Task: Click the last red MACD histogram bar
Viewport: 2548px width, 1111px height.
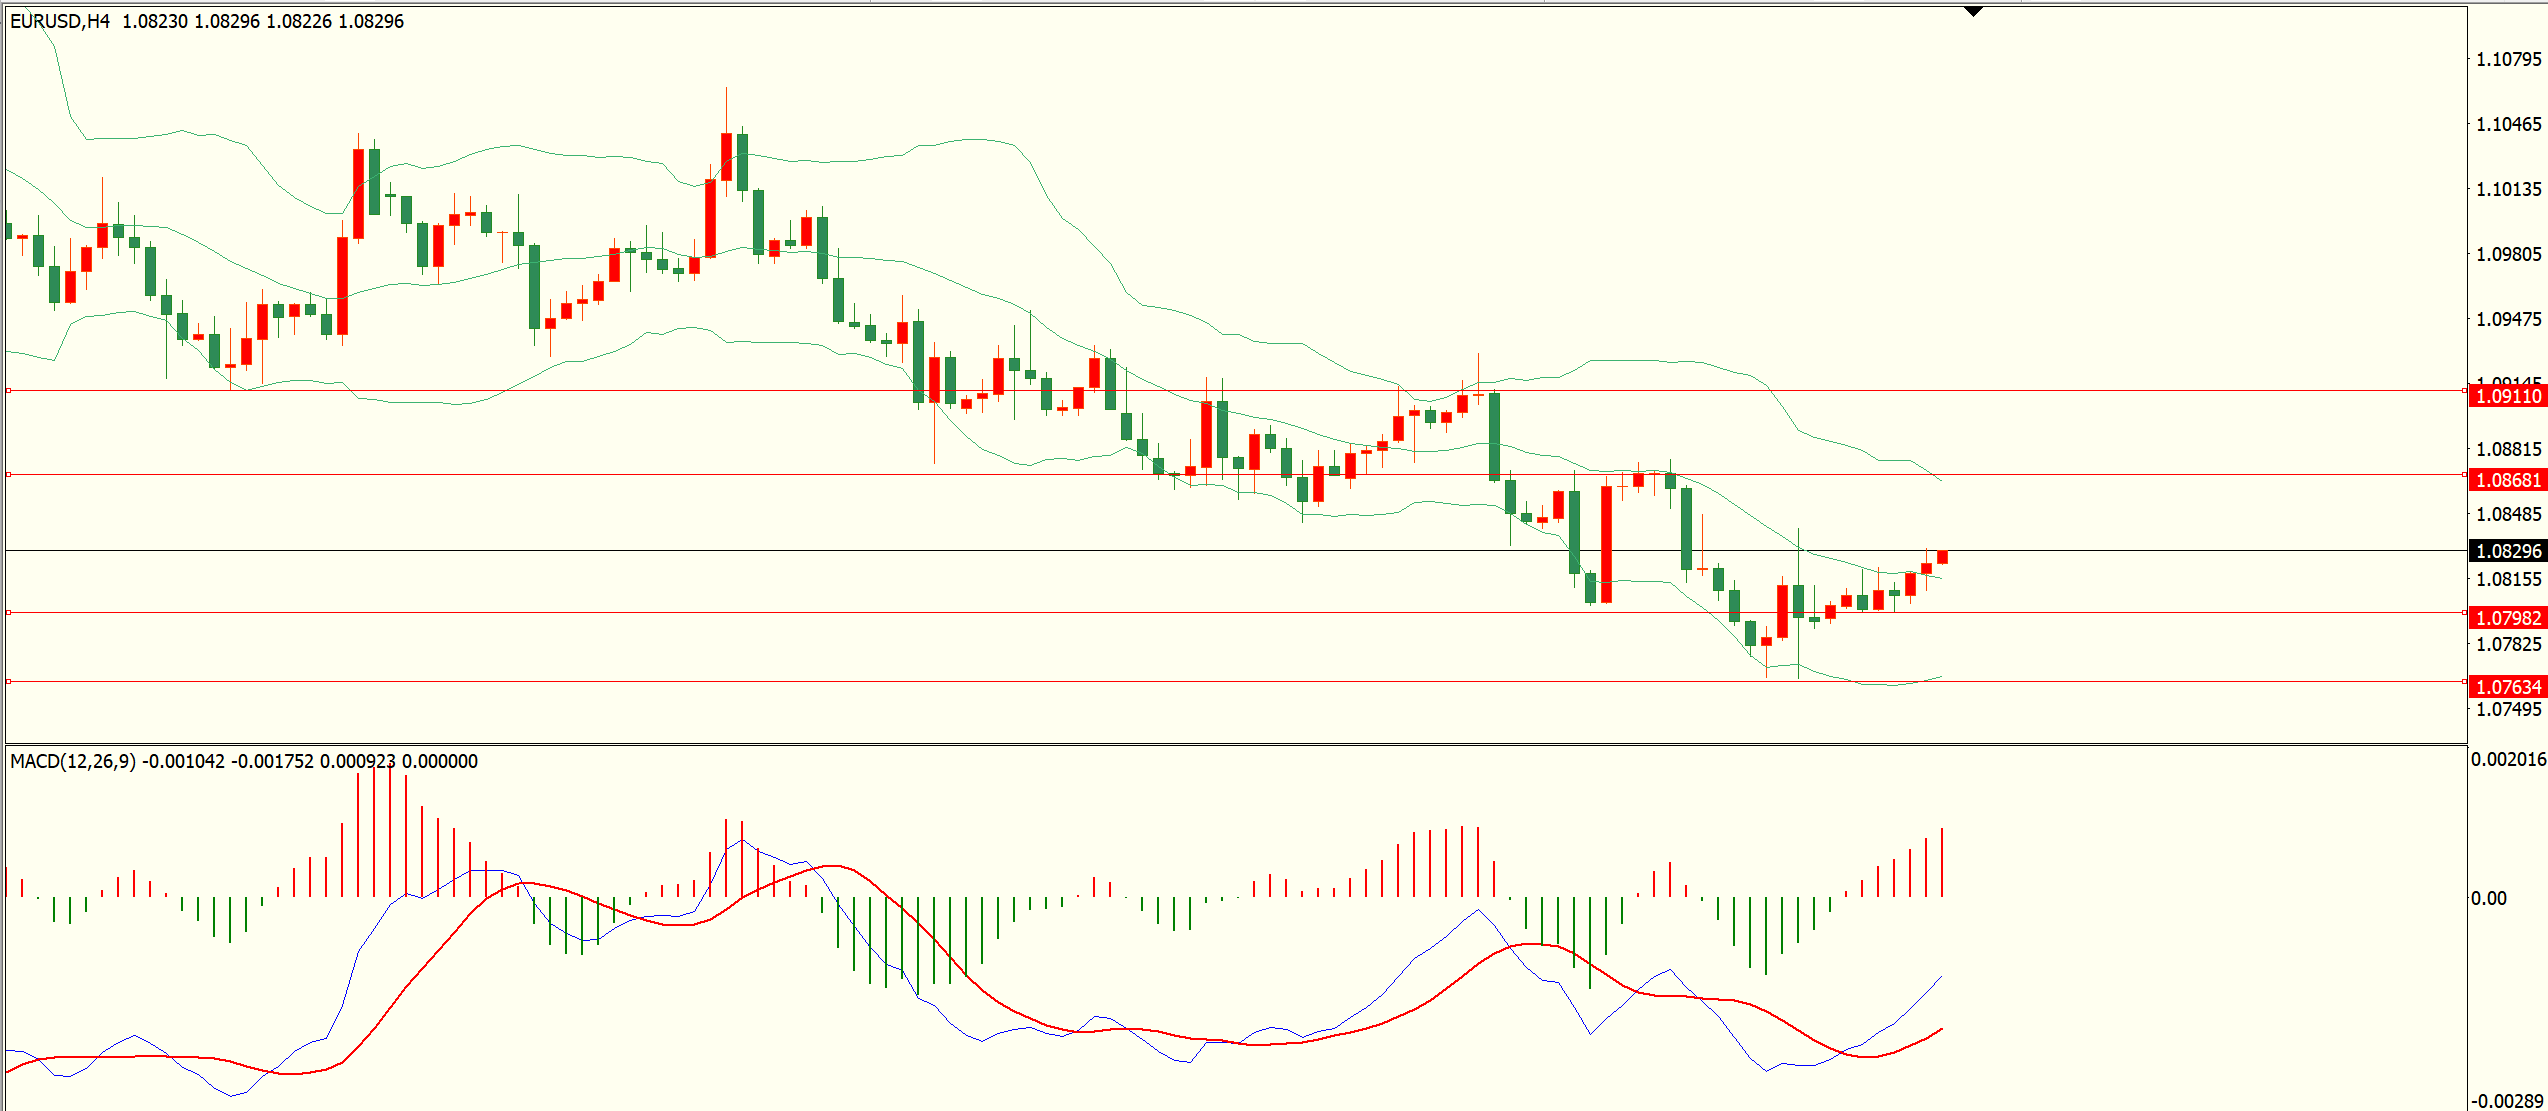Action: pos(1942,862)
